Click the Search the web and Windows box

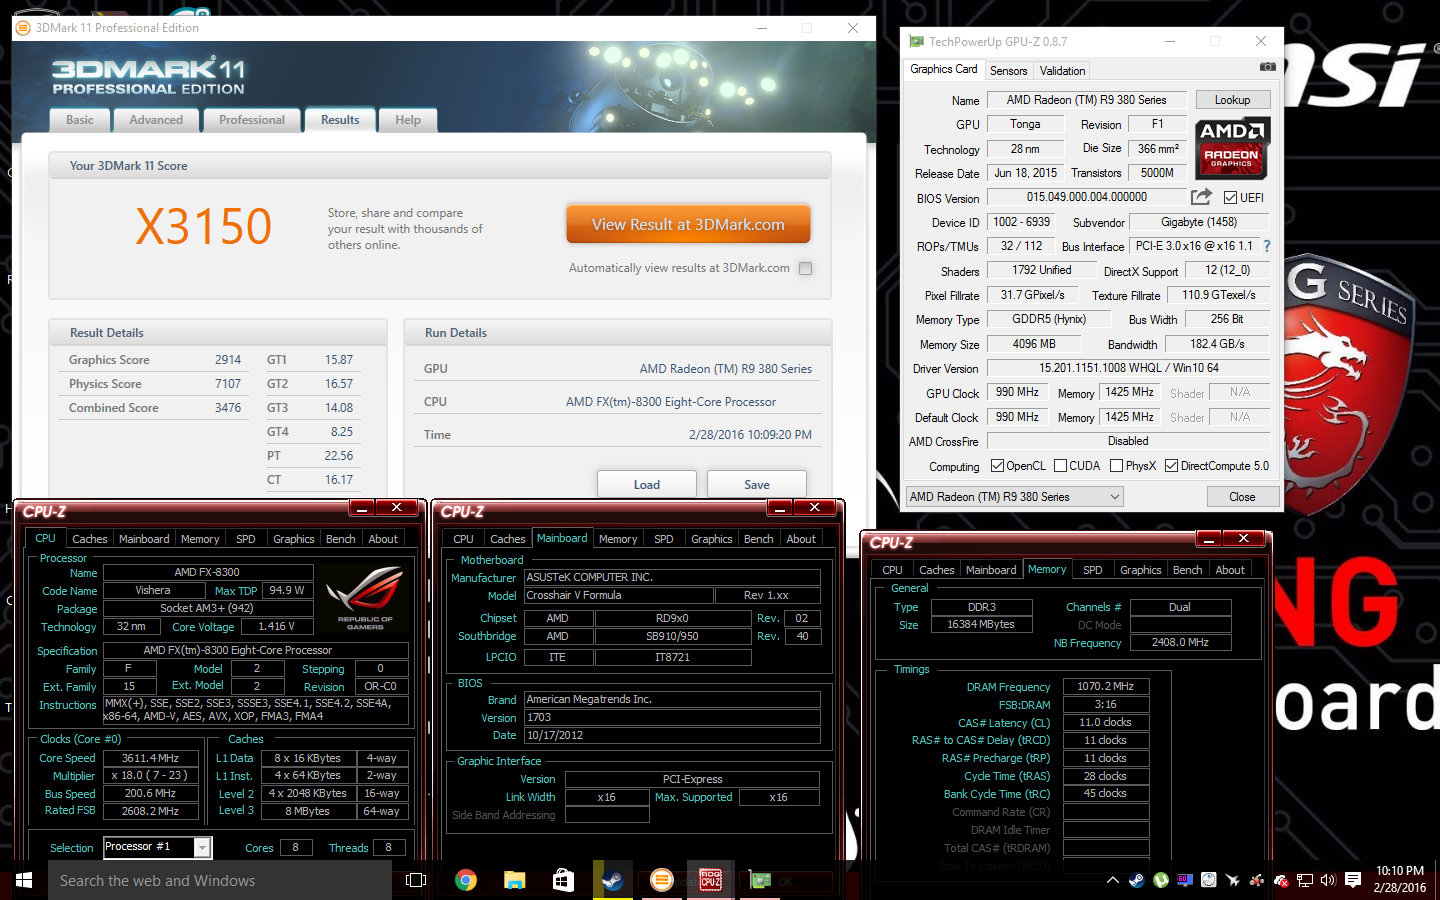pyautogui.click(x=220, y=880)
